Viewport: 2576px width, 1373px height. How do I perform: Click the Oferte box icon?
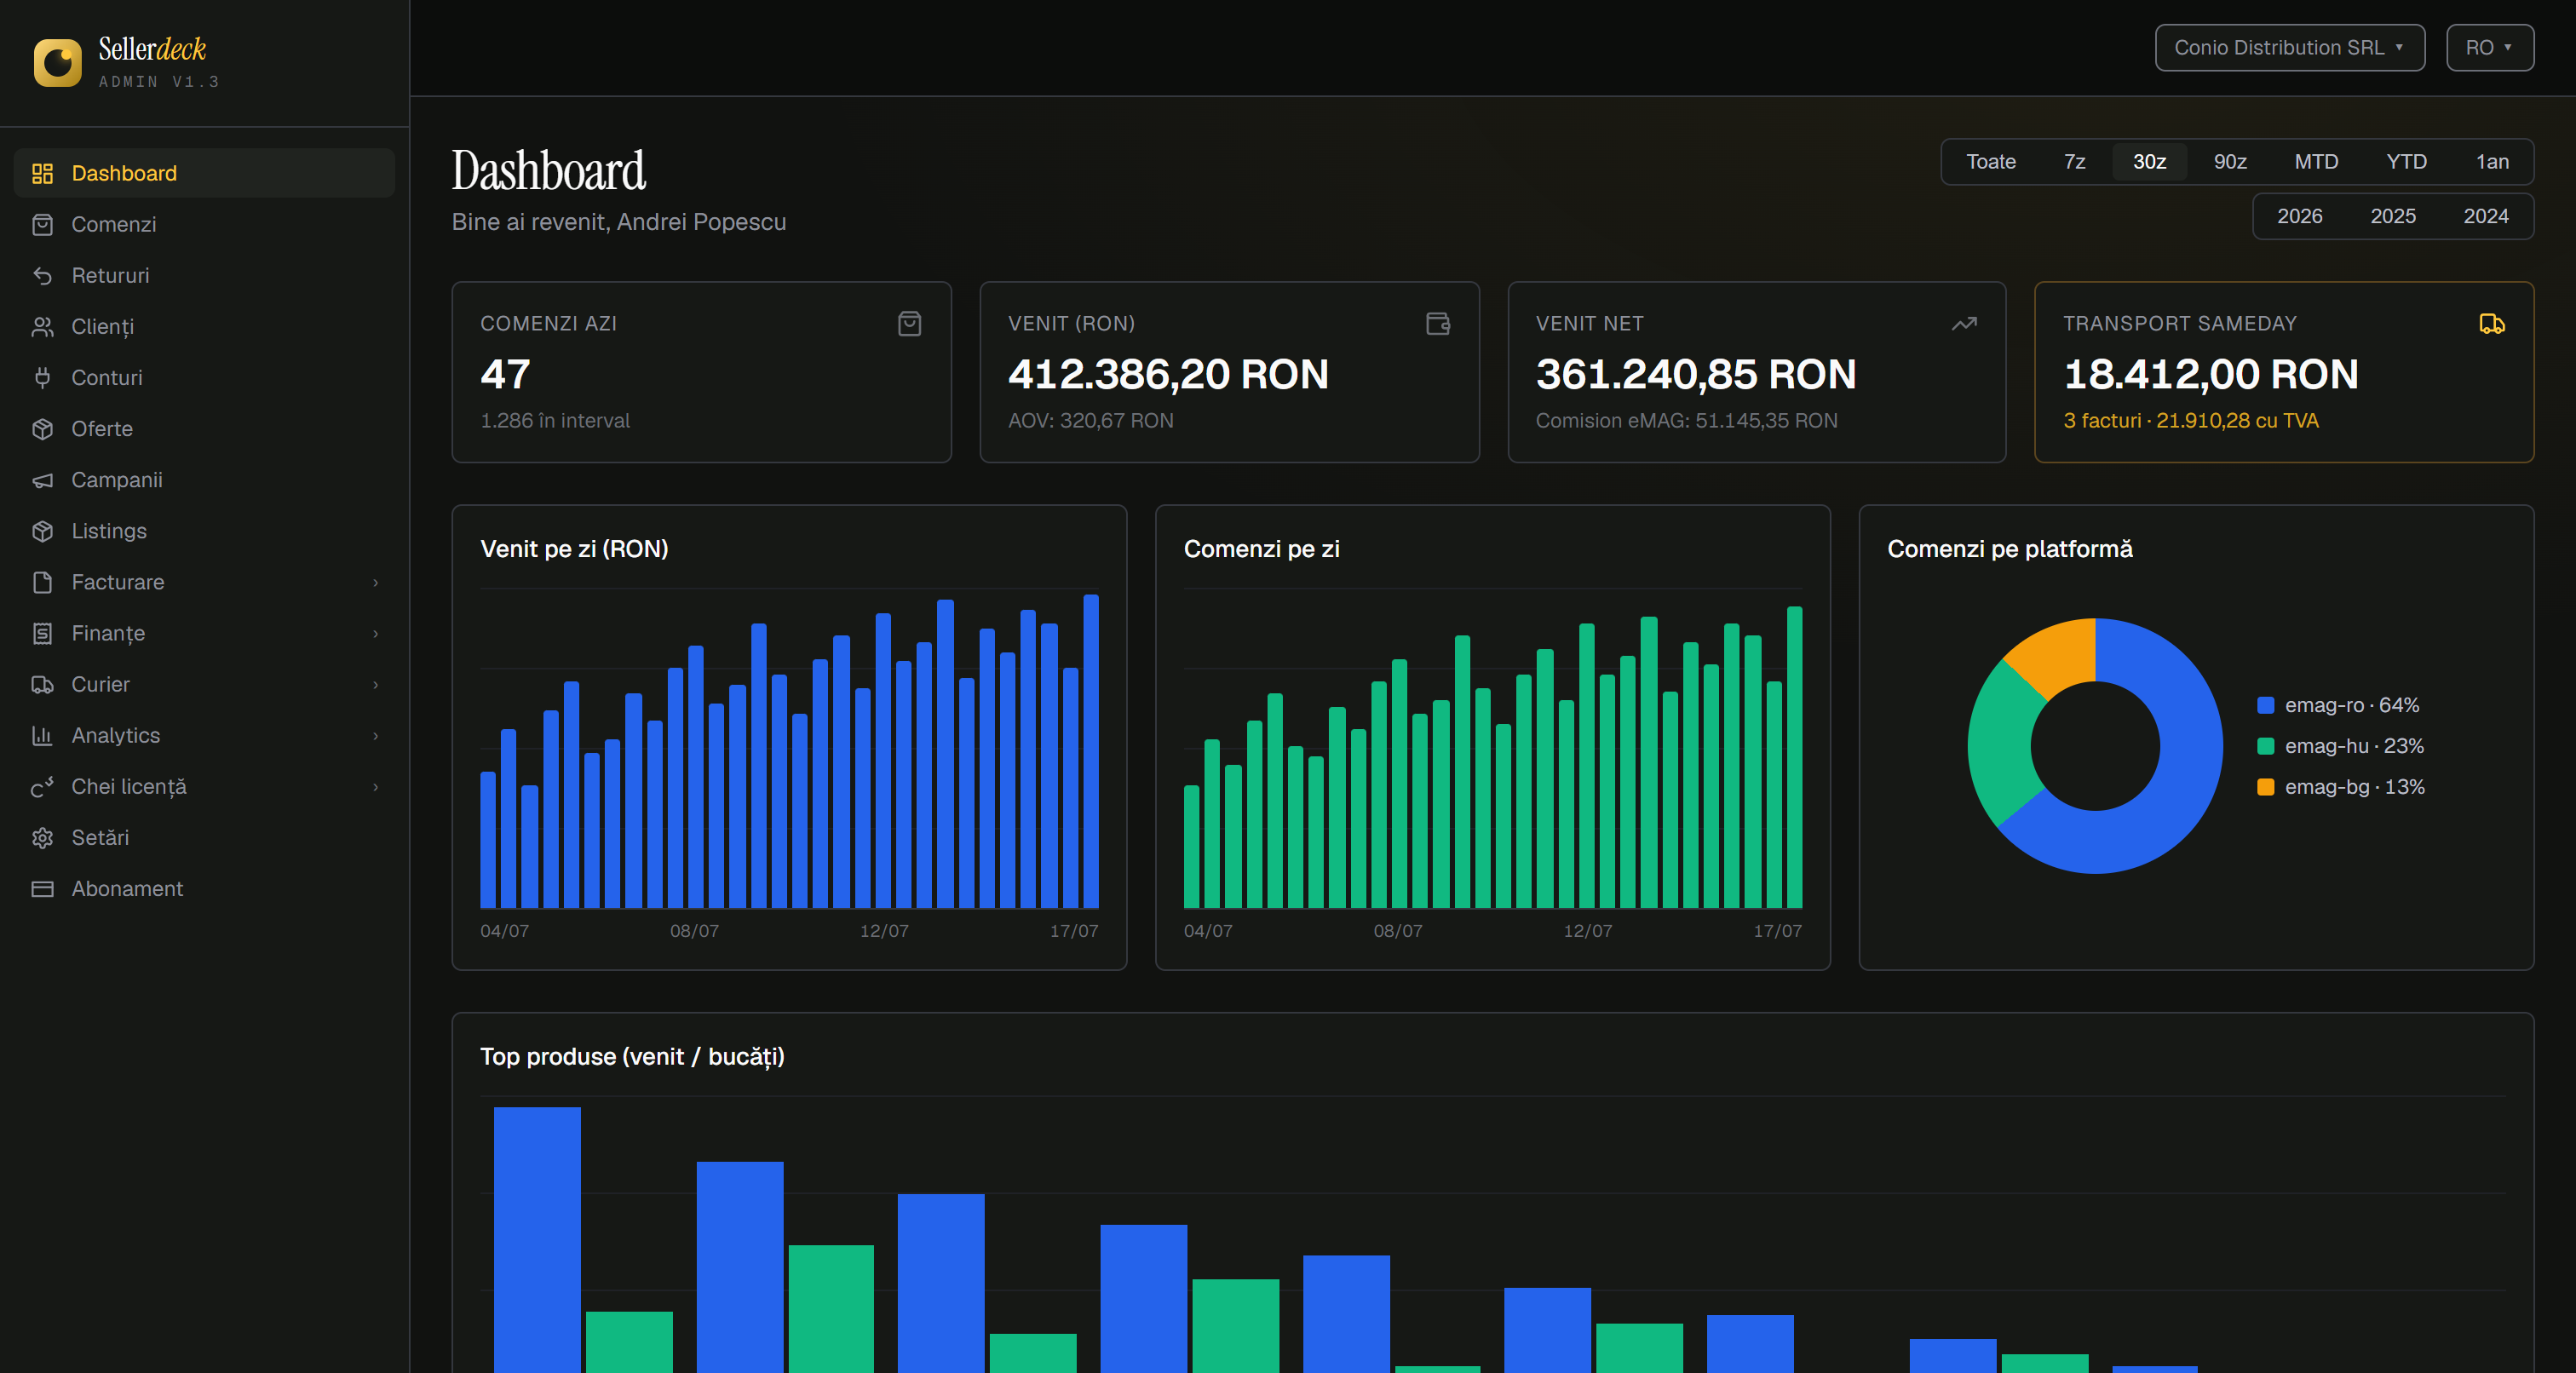(x=42, y=429)
